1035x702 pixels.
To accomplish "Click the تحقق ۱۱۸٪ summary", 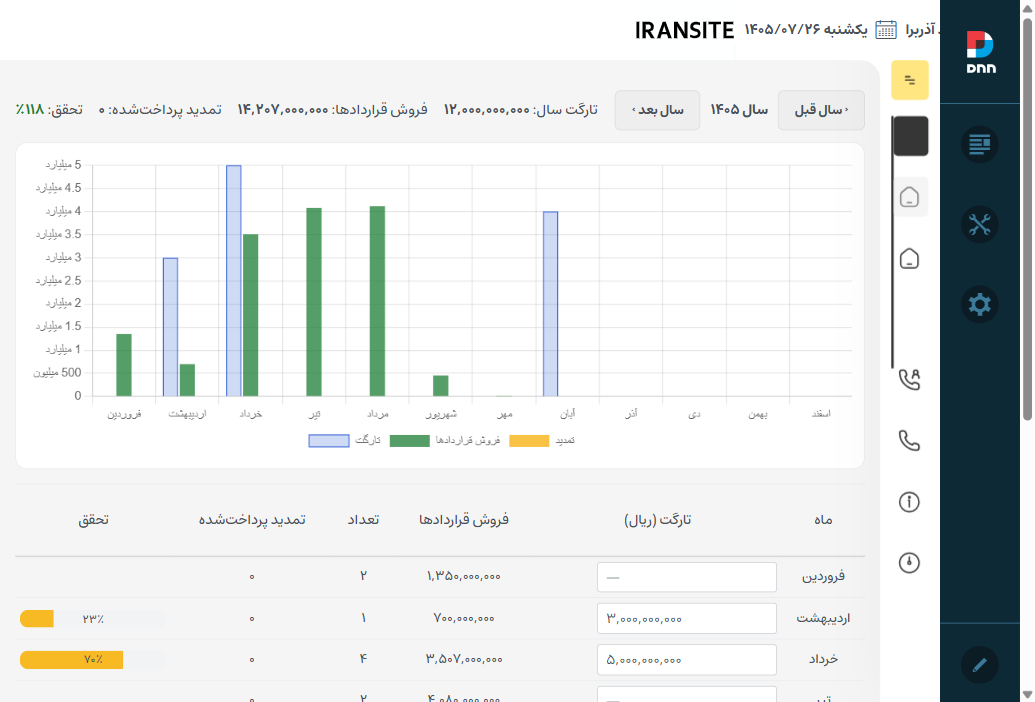I will 50,110.
